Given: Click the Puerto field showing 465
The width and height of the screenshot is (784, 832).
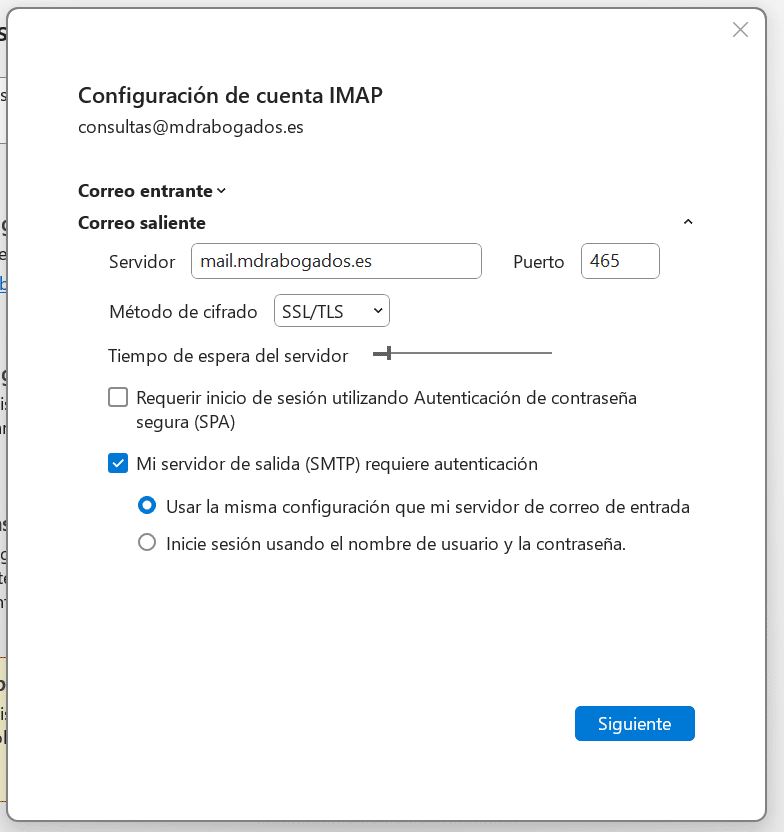Looking at the screenshot, I should (x=620, y=261).
